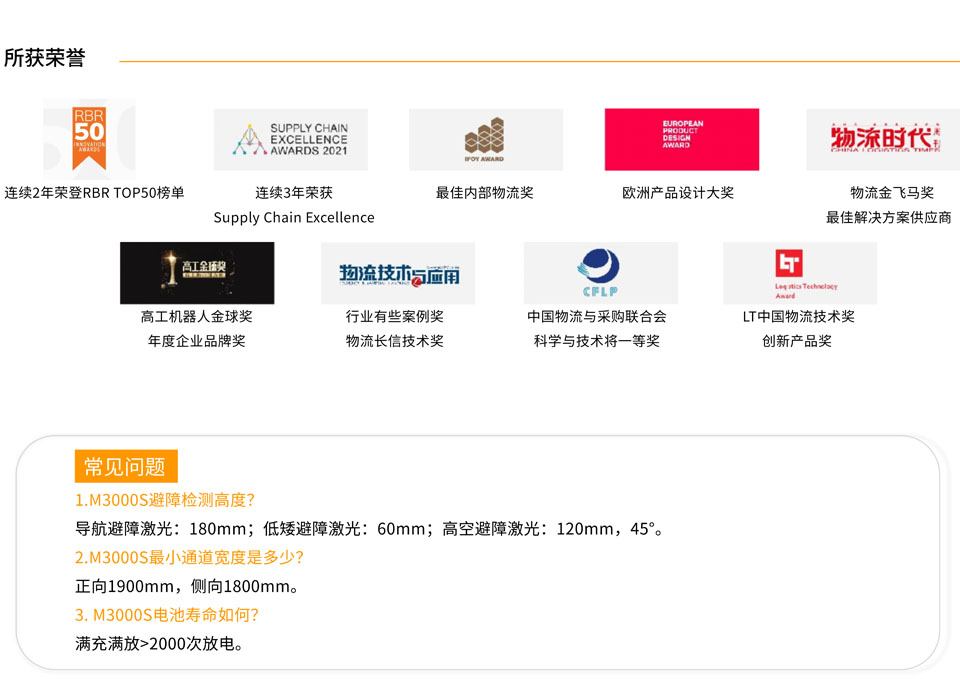Click the 常见问题 orange label

125,467
